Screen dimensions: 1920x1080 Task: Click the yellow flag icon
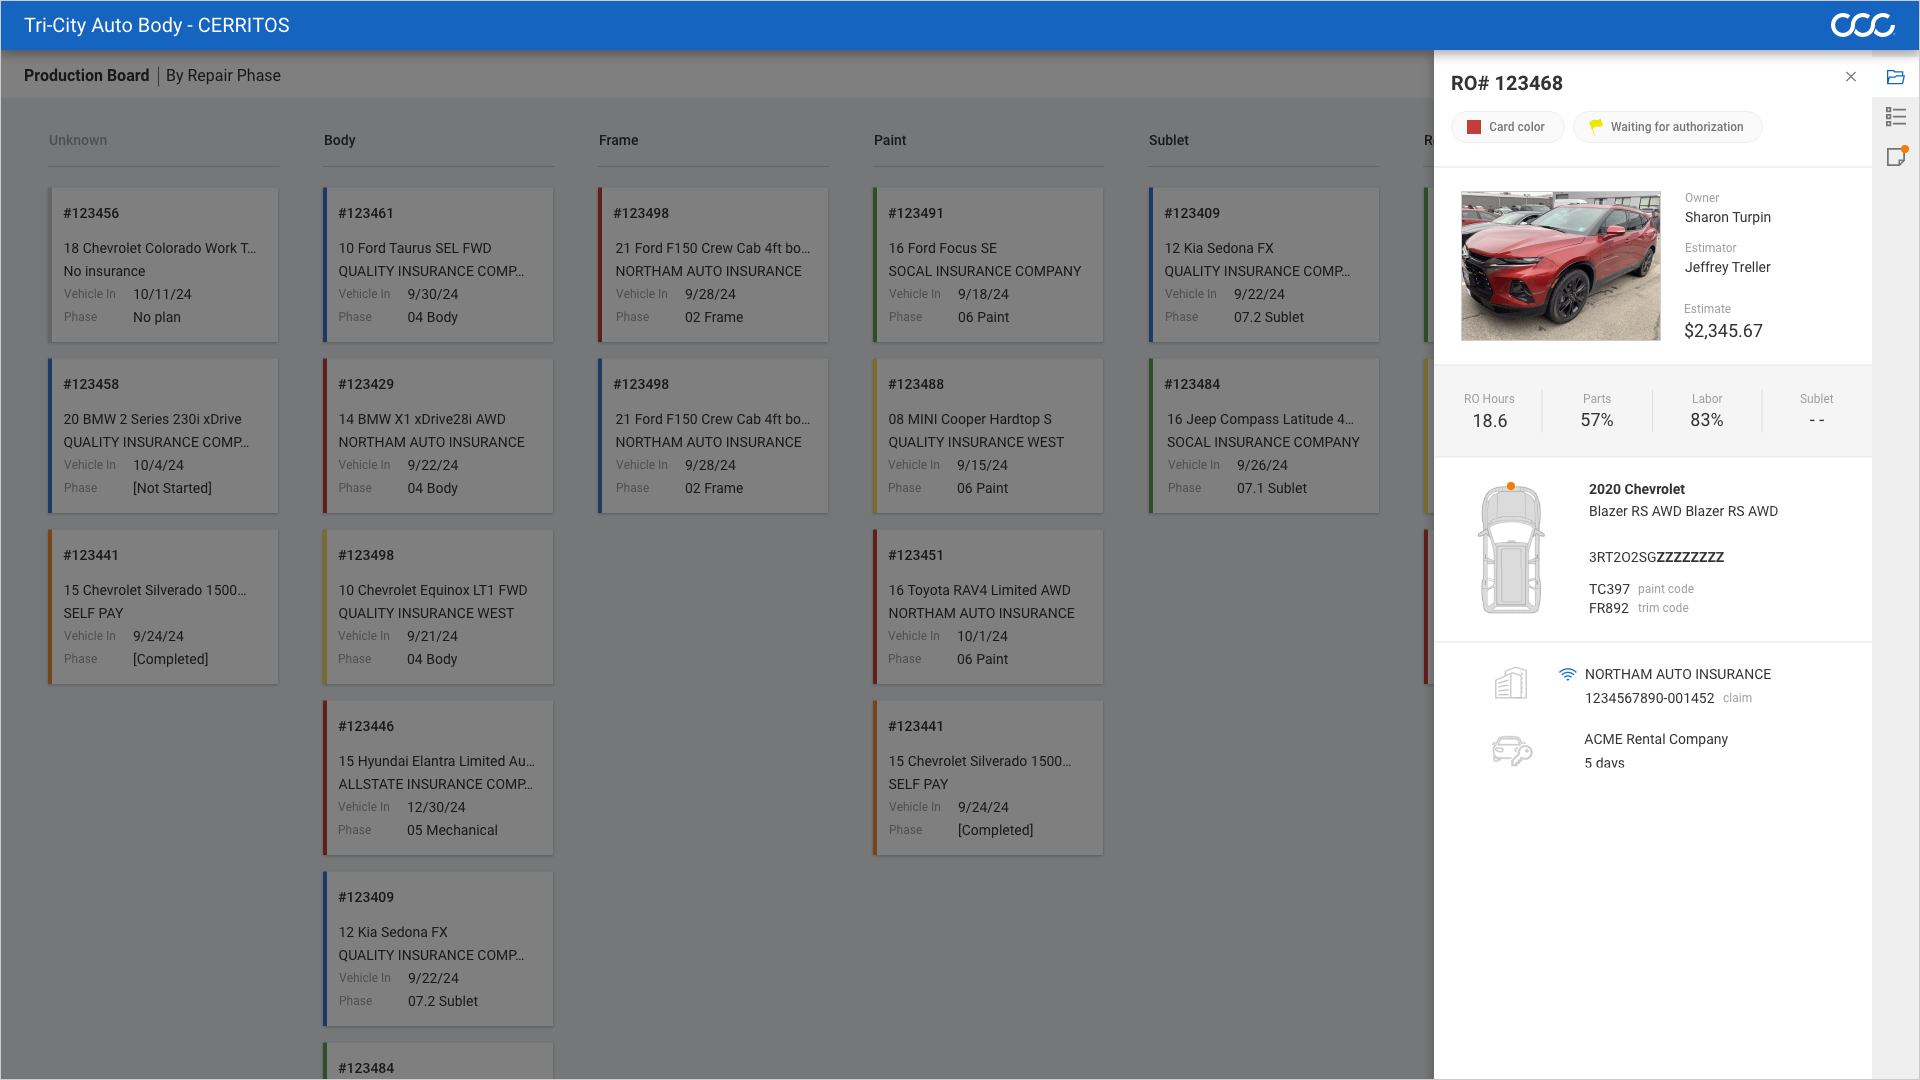[x=1596, y=126]
